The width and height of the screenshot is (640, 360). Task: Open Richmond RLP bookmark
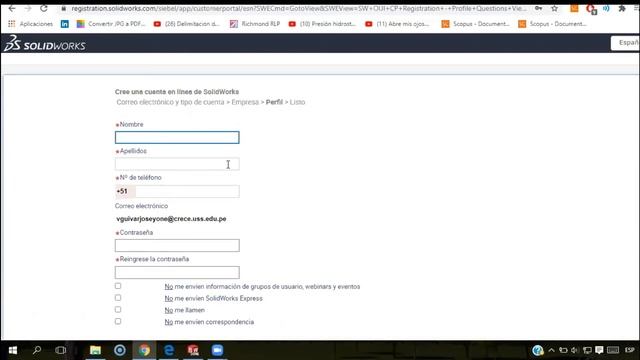[x=255, y=24]
